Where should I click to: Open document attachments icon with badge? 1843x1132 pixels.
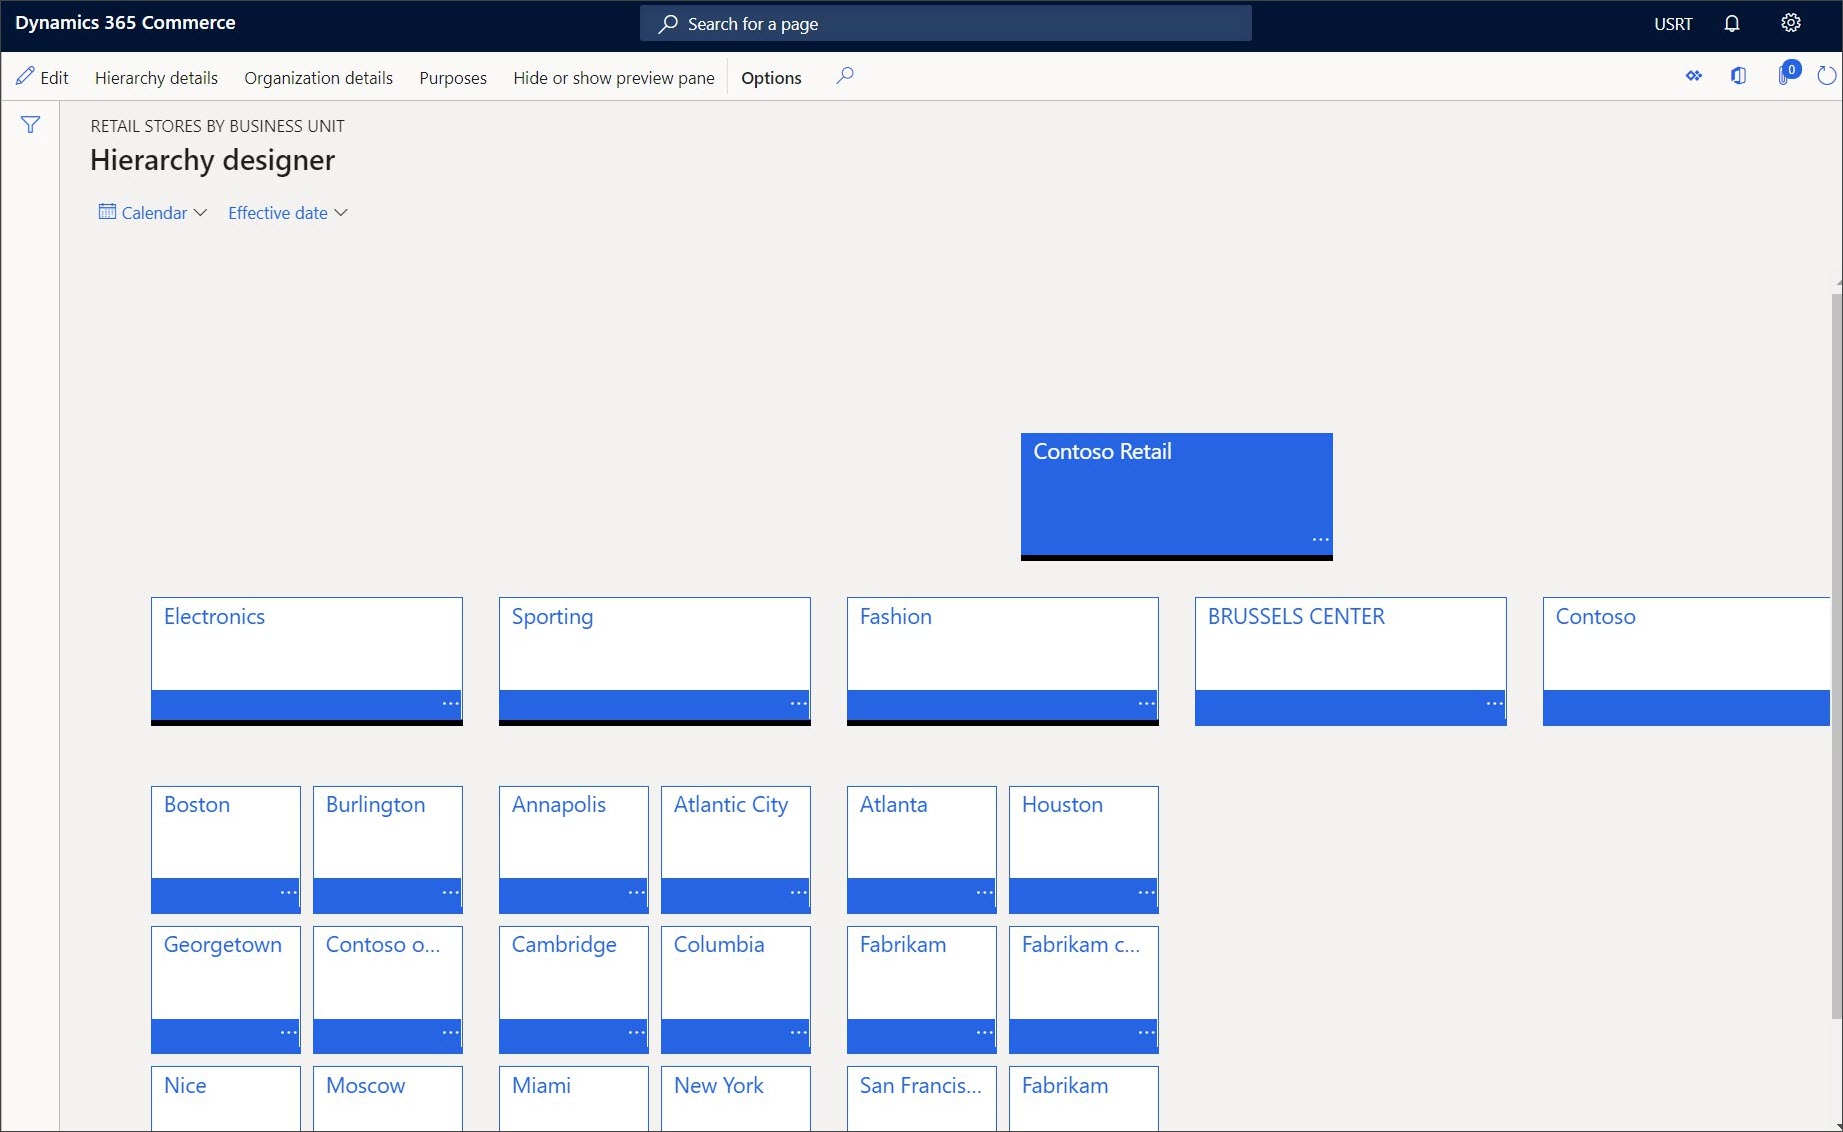[1787, 74]
